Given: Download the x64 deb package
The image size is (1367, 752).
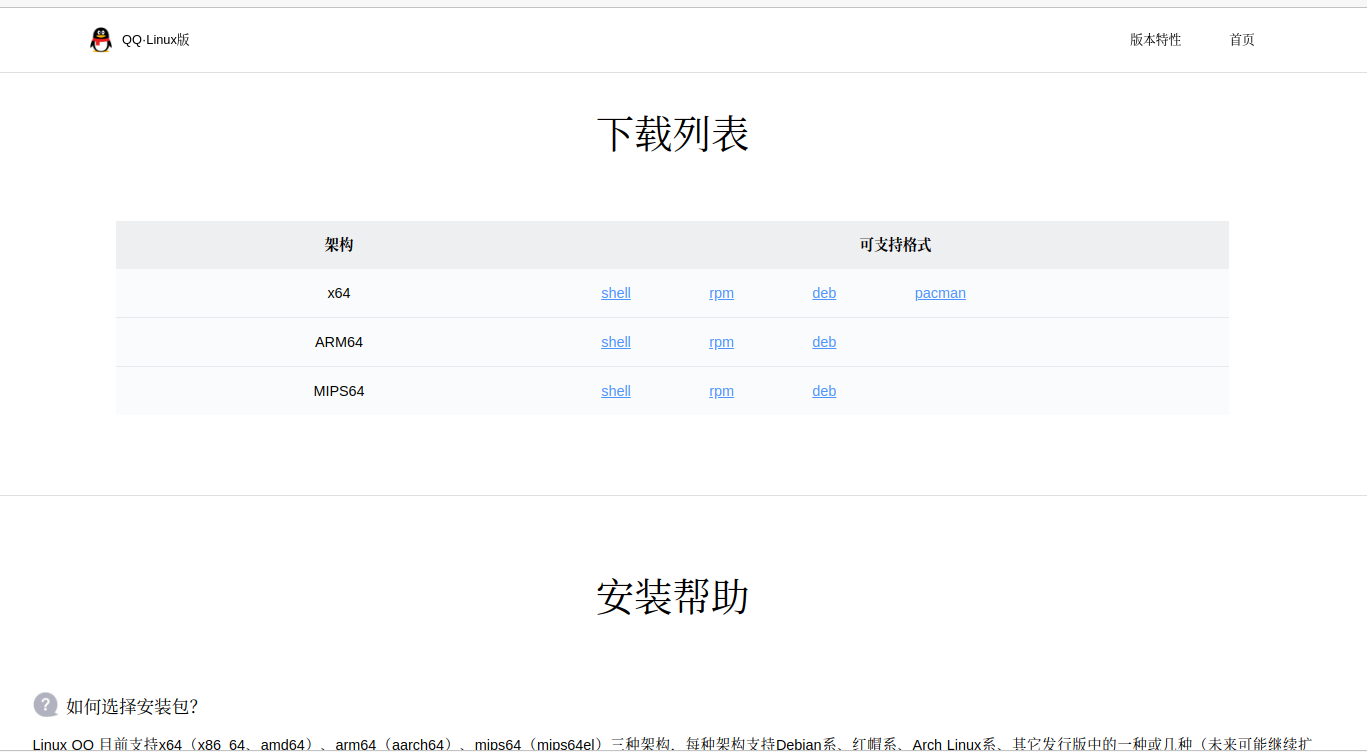Looking at the screenshot, I should 824,293.
